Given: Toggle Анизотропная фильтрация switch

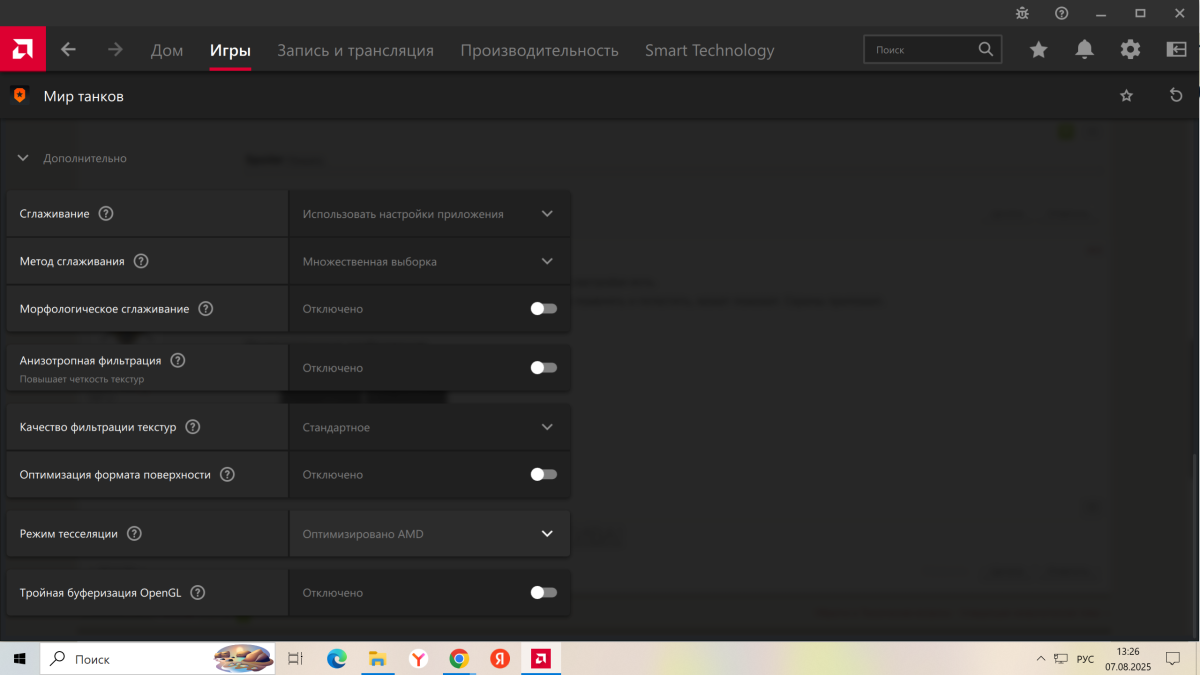Looking at the screenshot, I should (x=543, y=368).
